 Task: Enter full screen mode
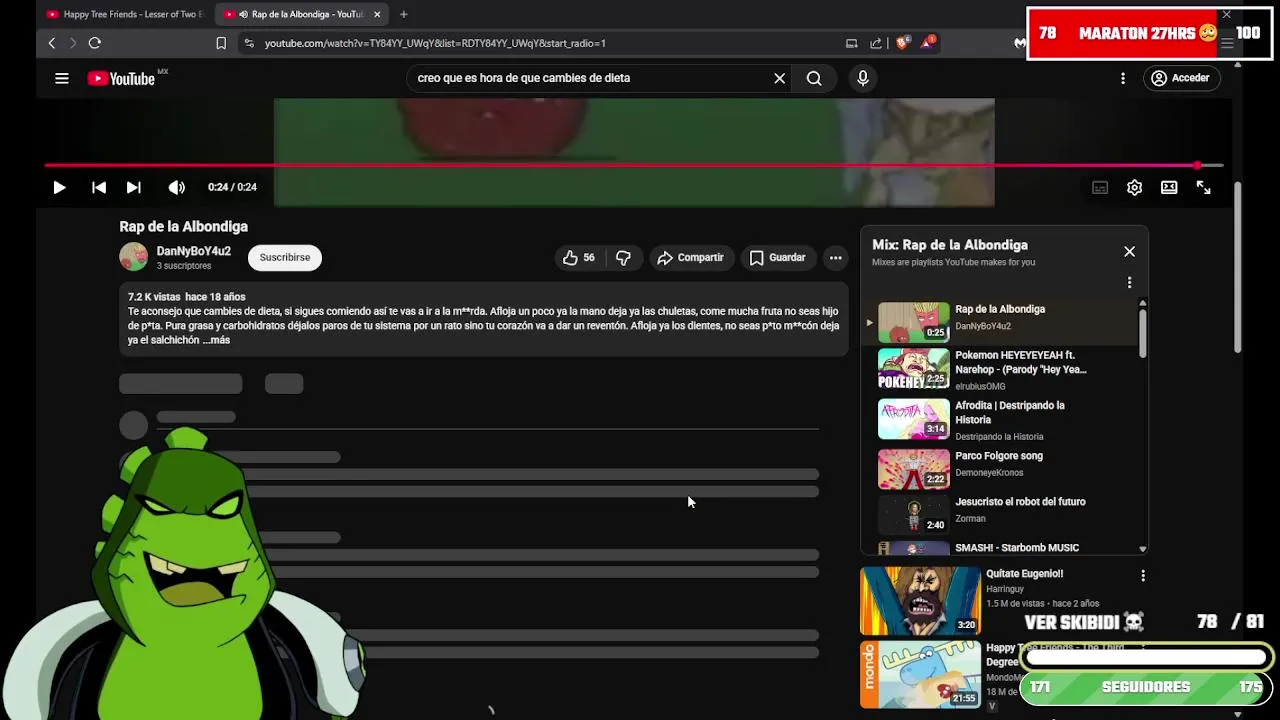tap(1204, 187)
